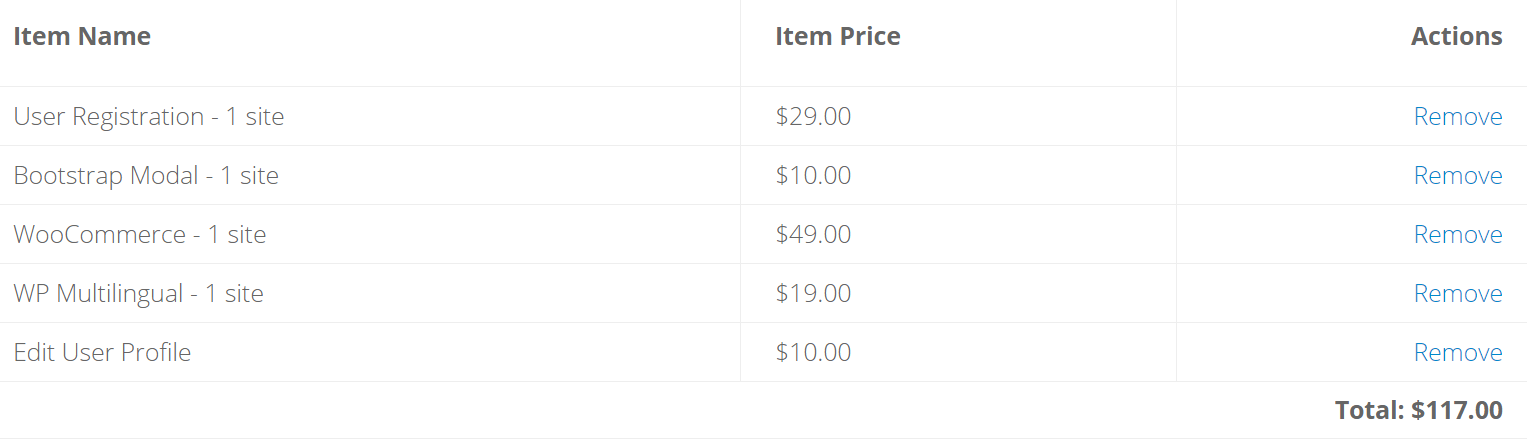The width and height of the screenshot is (1527, 439).
Task: Click the Total label in the footer row
Action: [1369, 411]
